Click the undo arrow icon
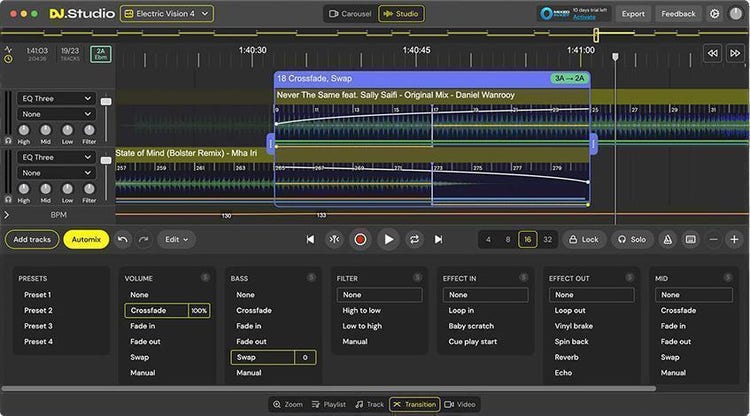 pos(122,240)
